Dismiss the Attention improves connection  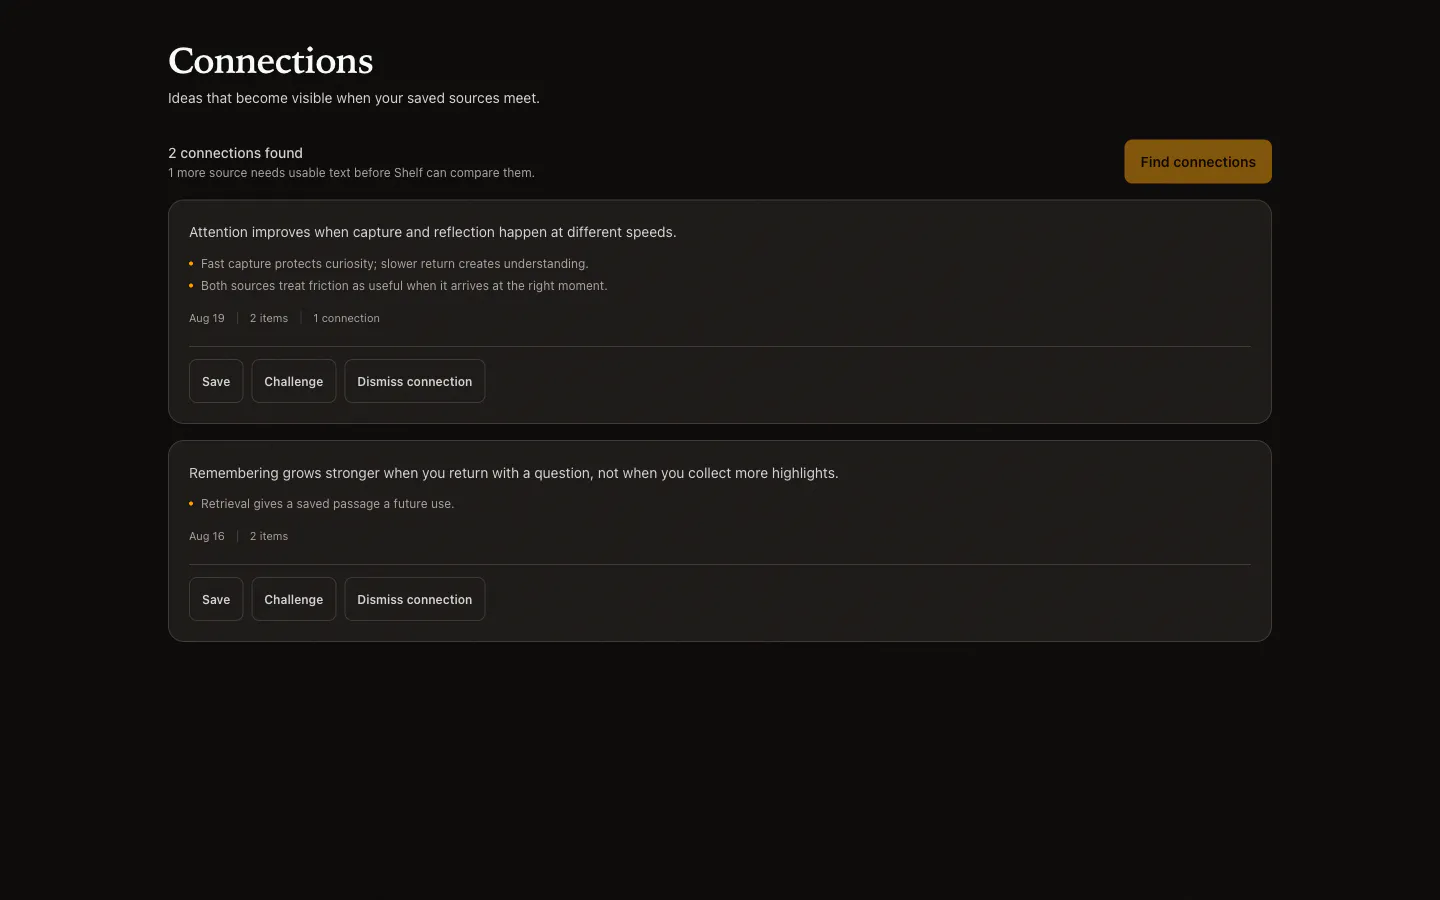[x=414, y=381]
